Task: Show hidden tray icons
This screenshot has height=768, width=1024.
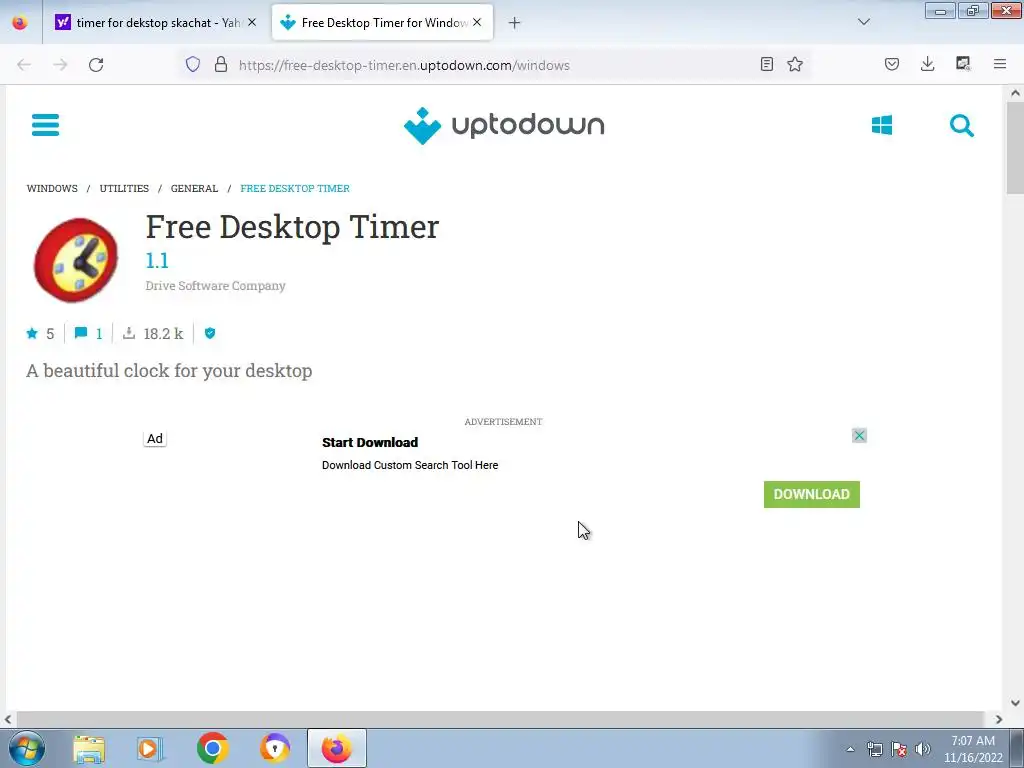Action: pyautogui.click(x=850, y=749)
